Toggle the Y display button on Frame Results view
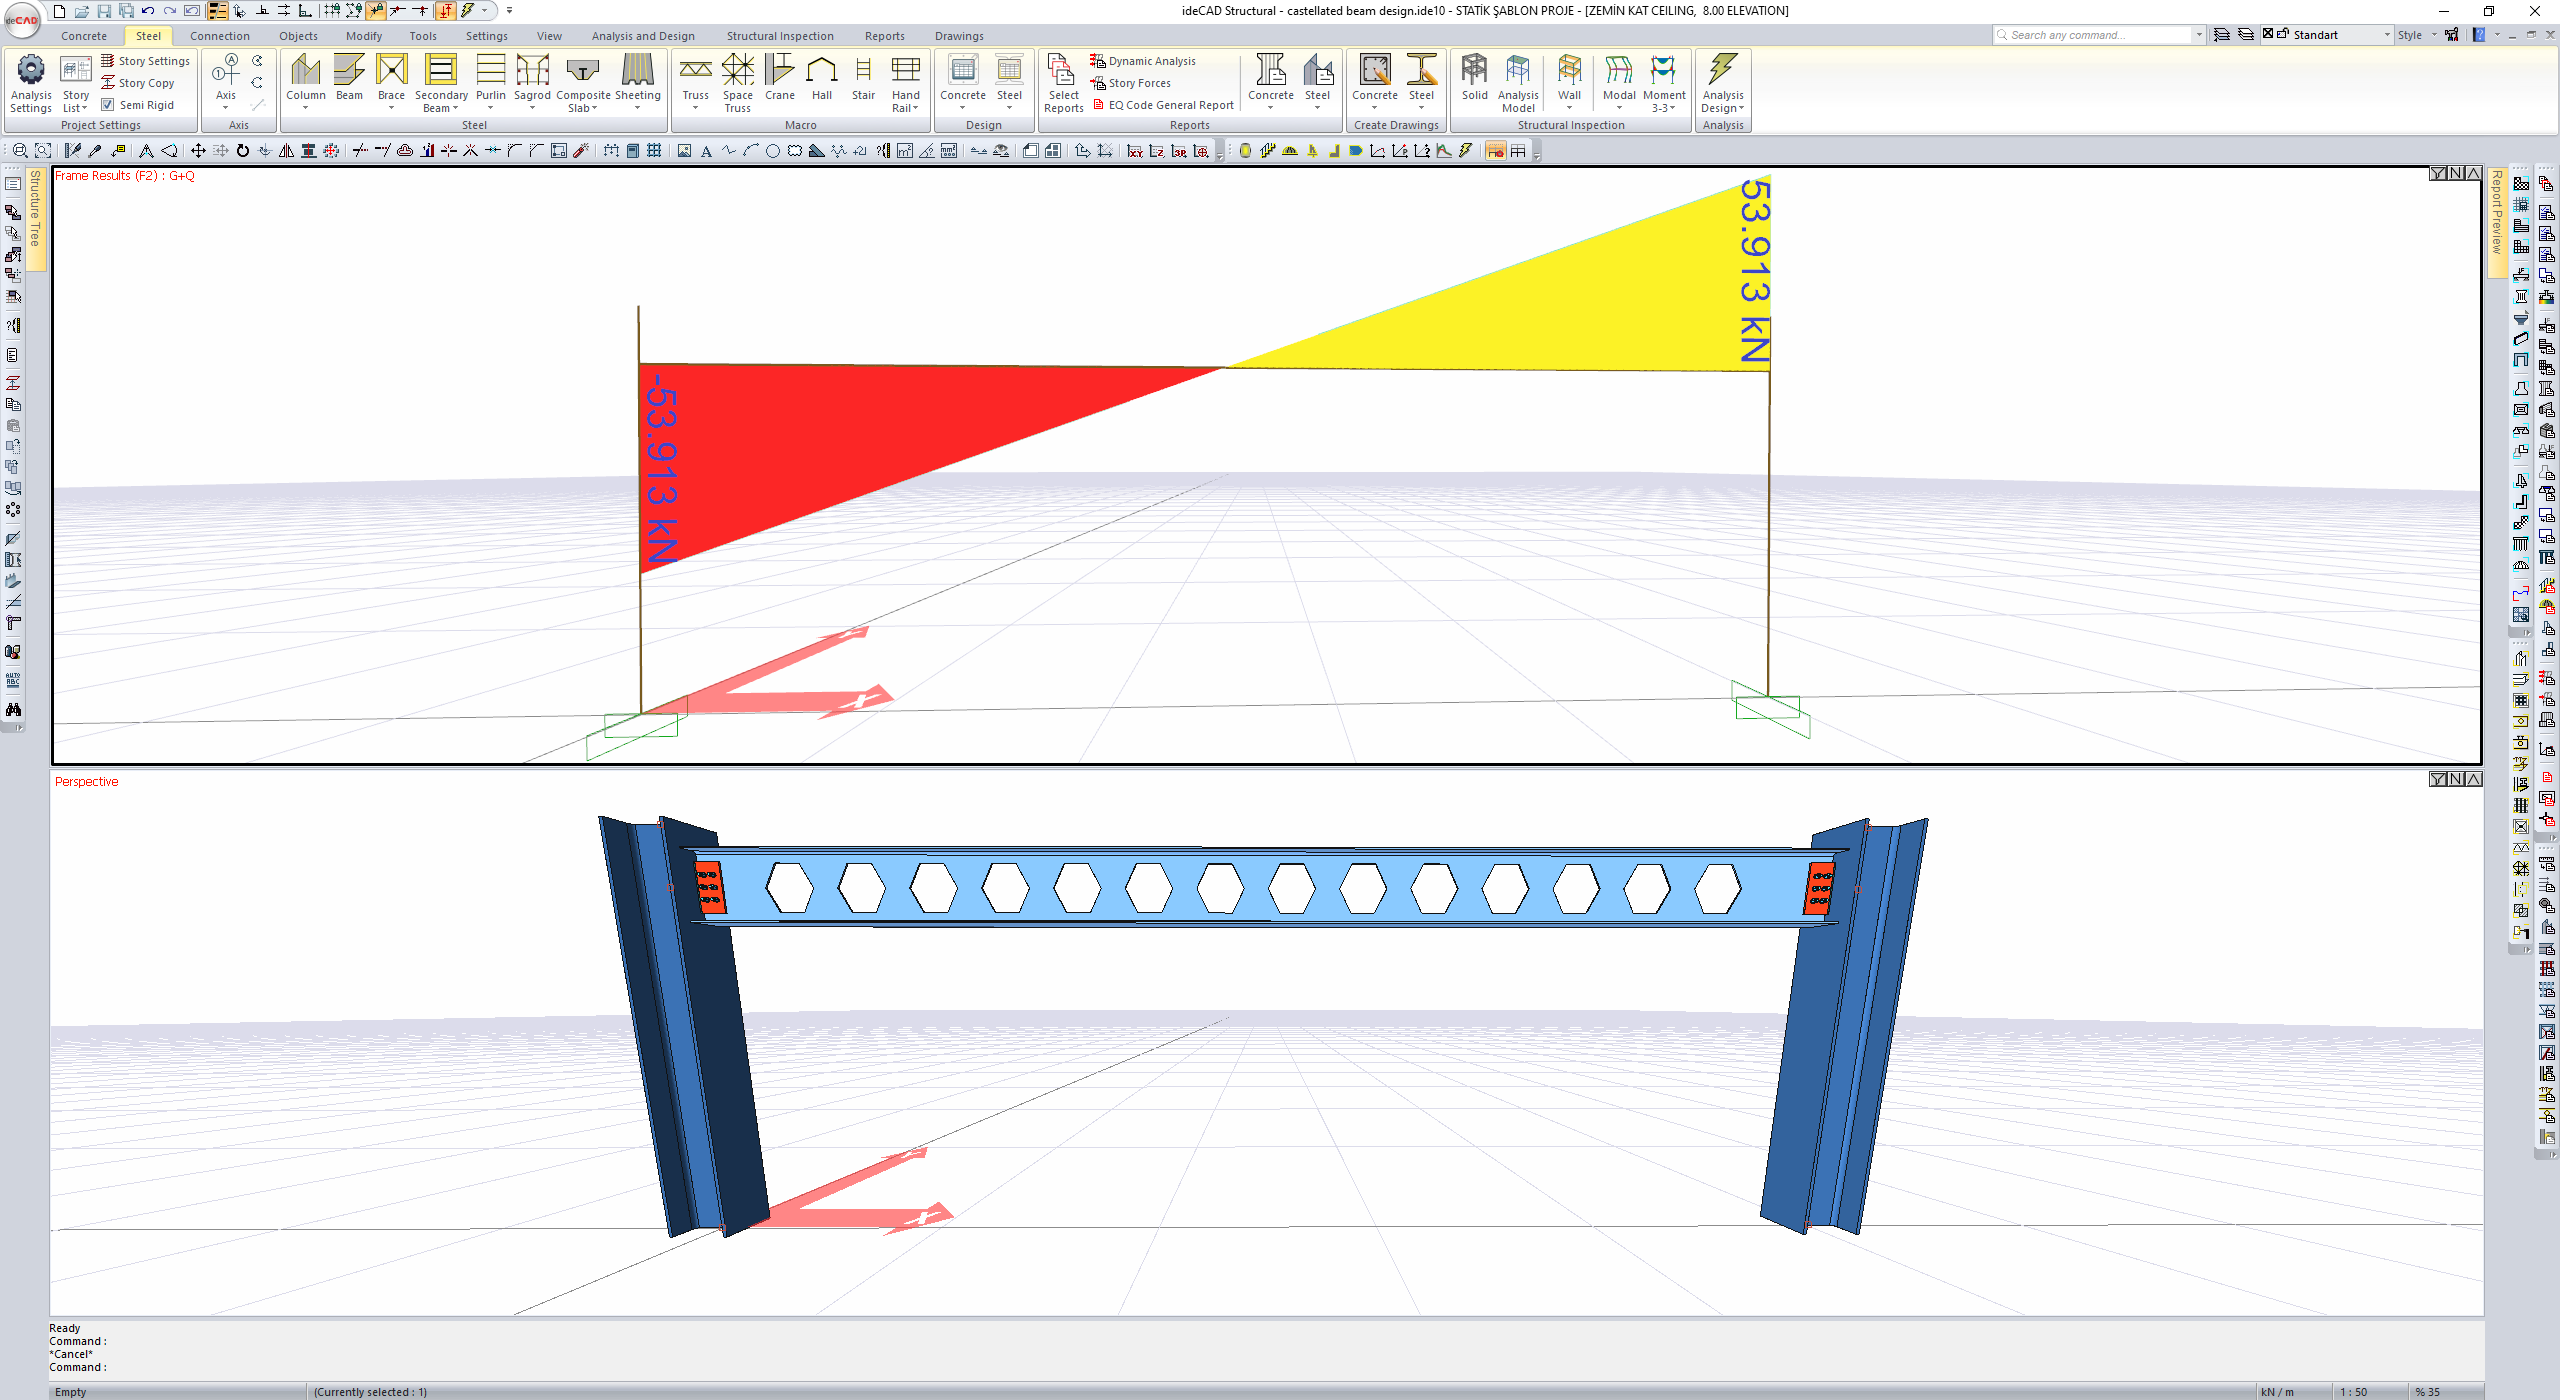The height and width of the screenshot is (1400, 2560). point(2438,172)
